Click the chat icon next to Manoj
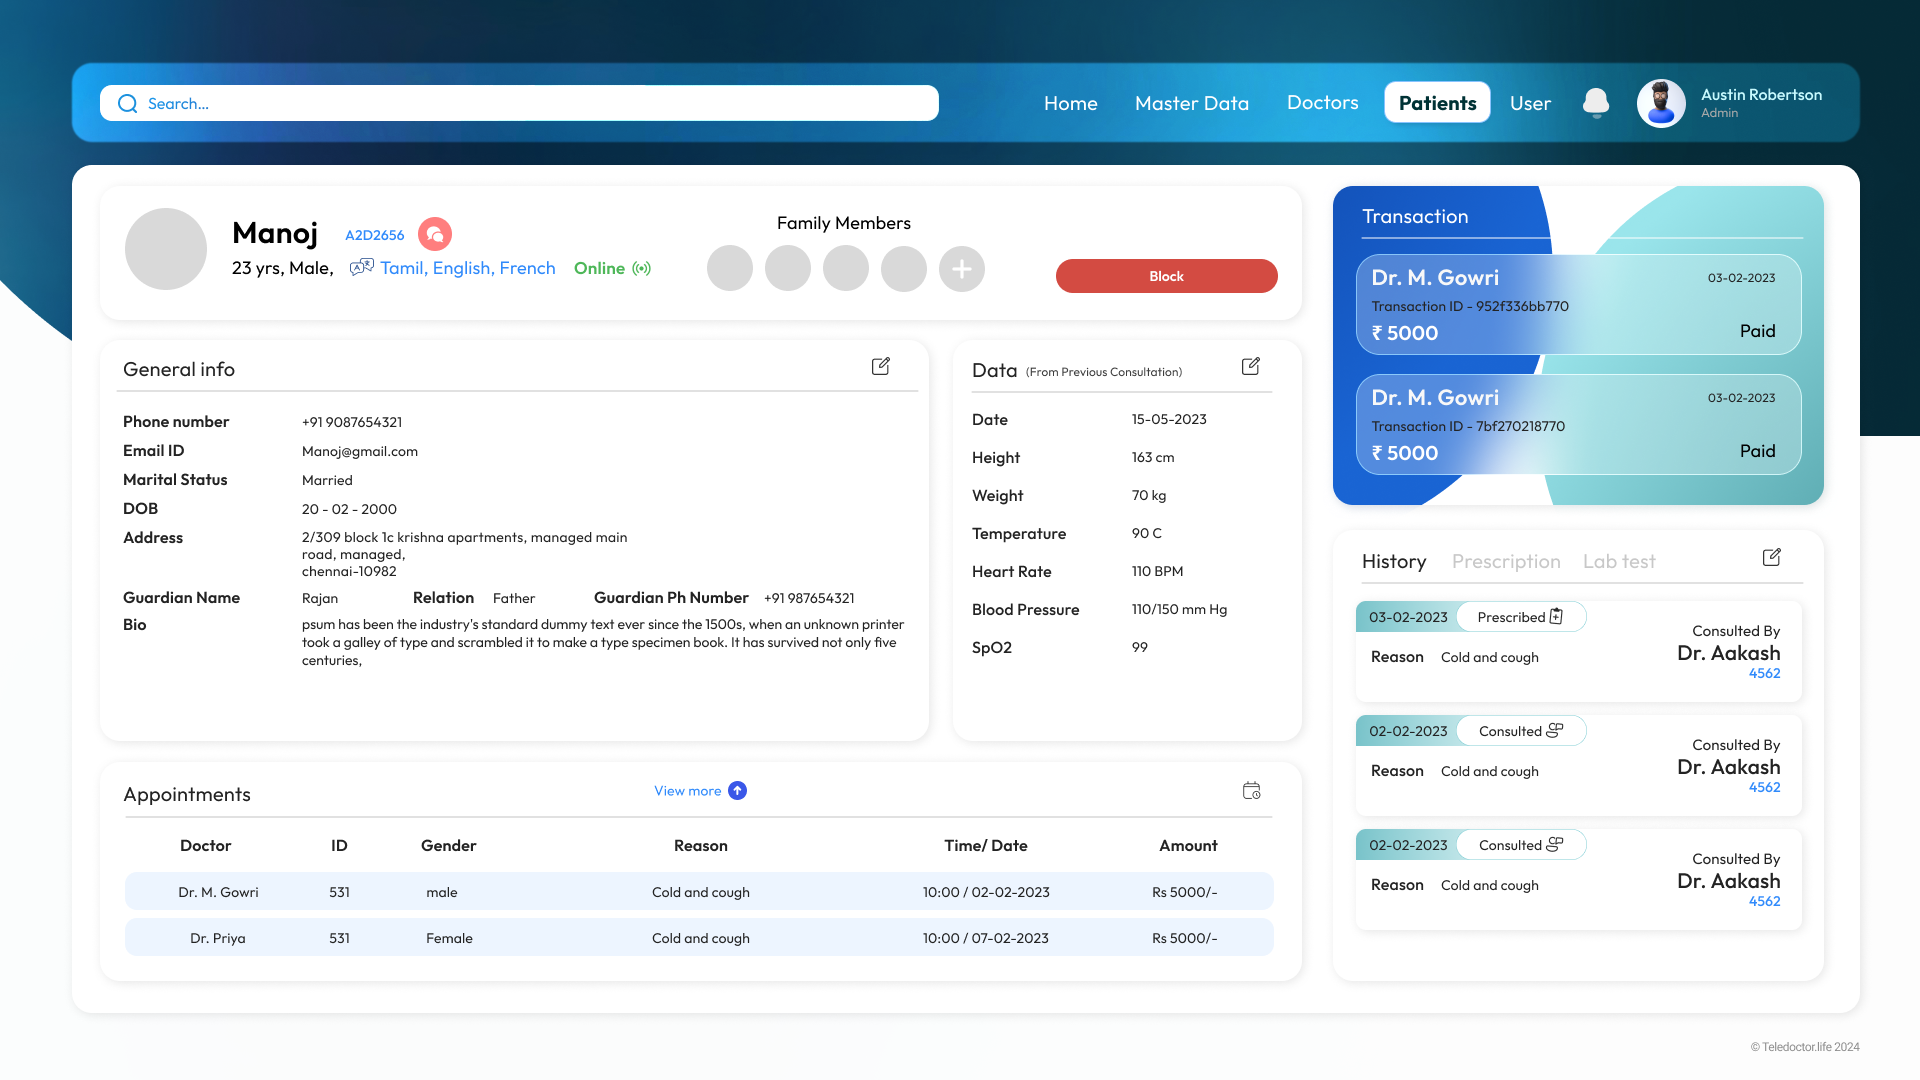 [x=435, y=234]
